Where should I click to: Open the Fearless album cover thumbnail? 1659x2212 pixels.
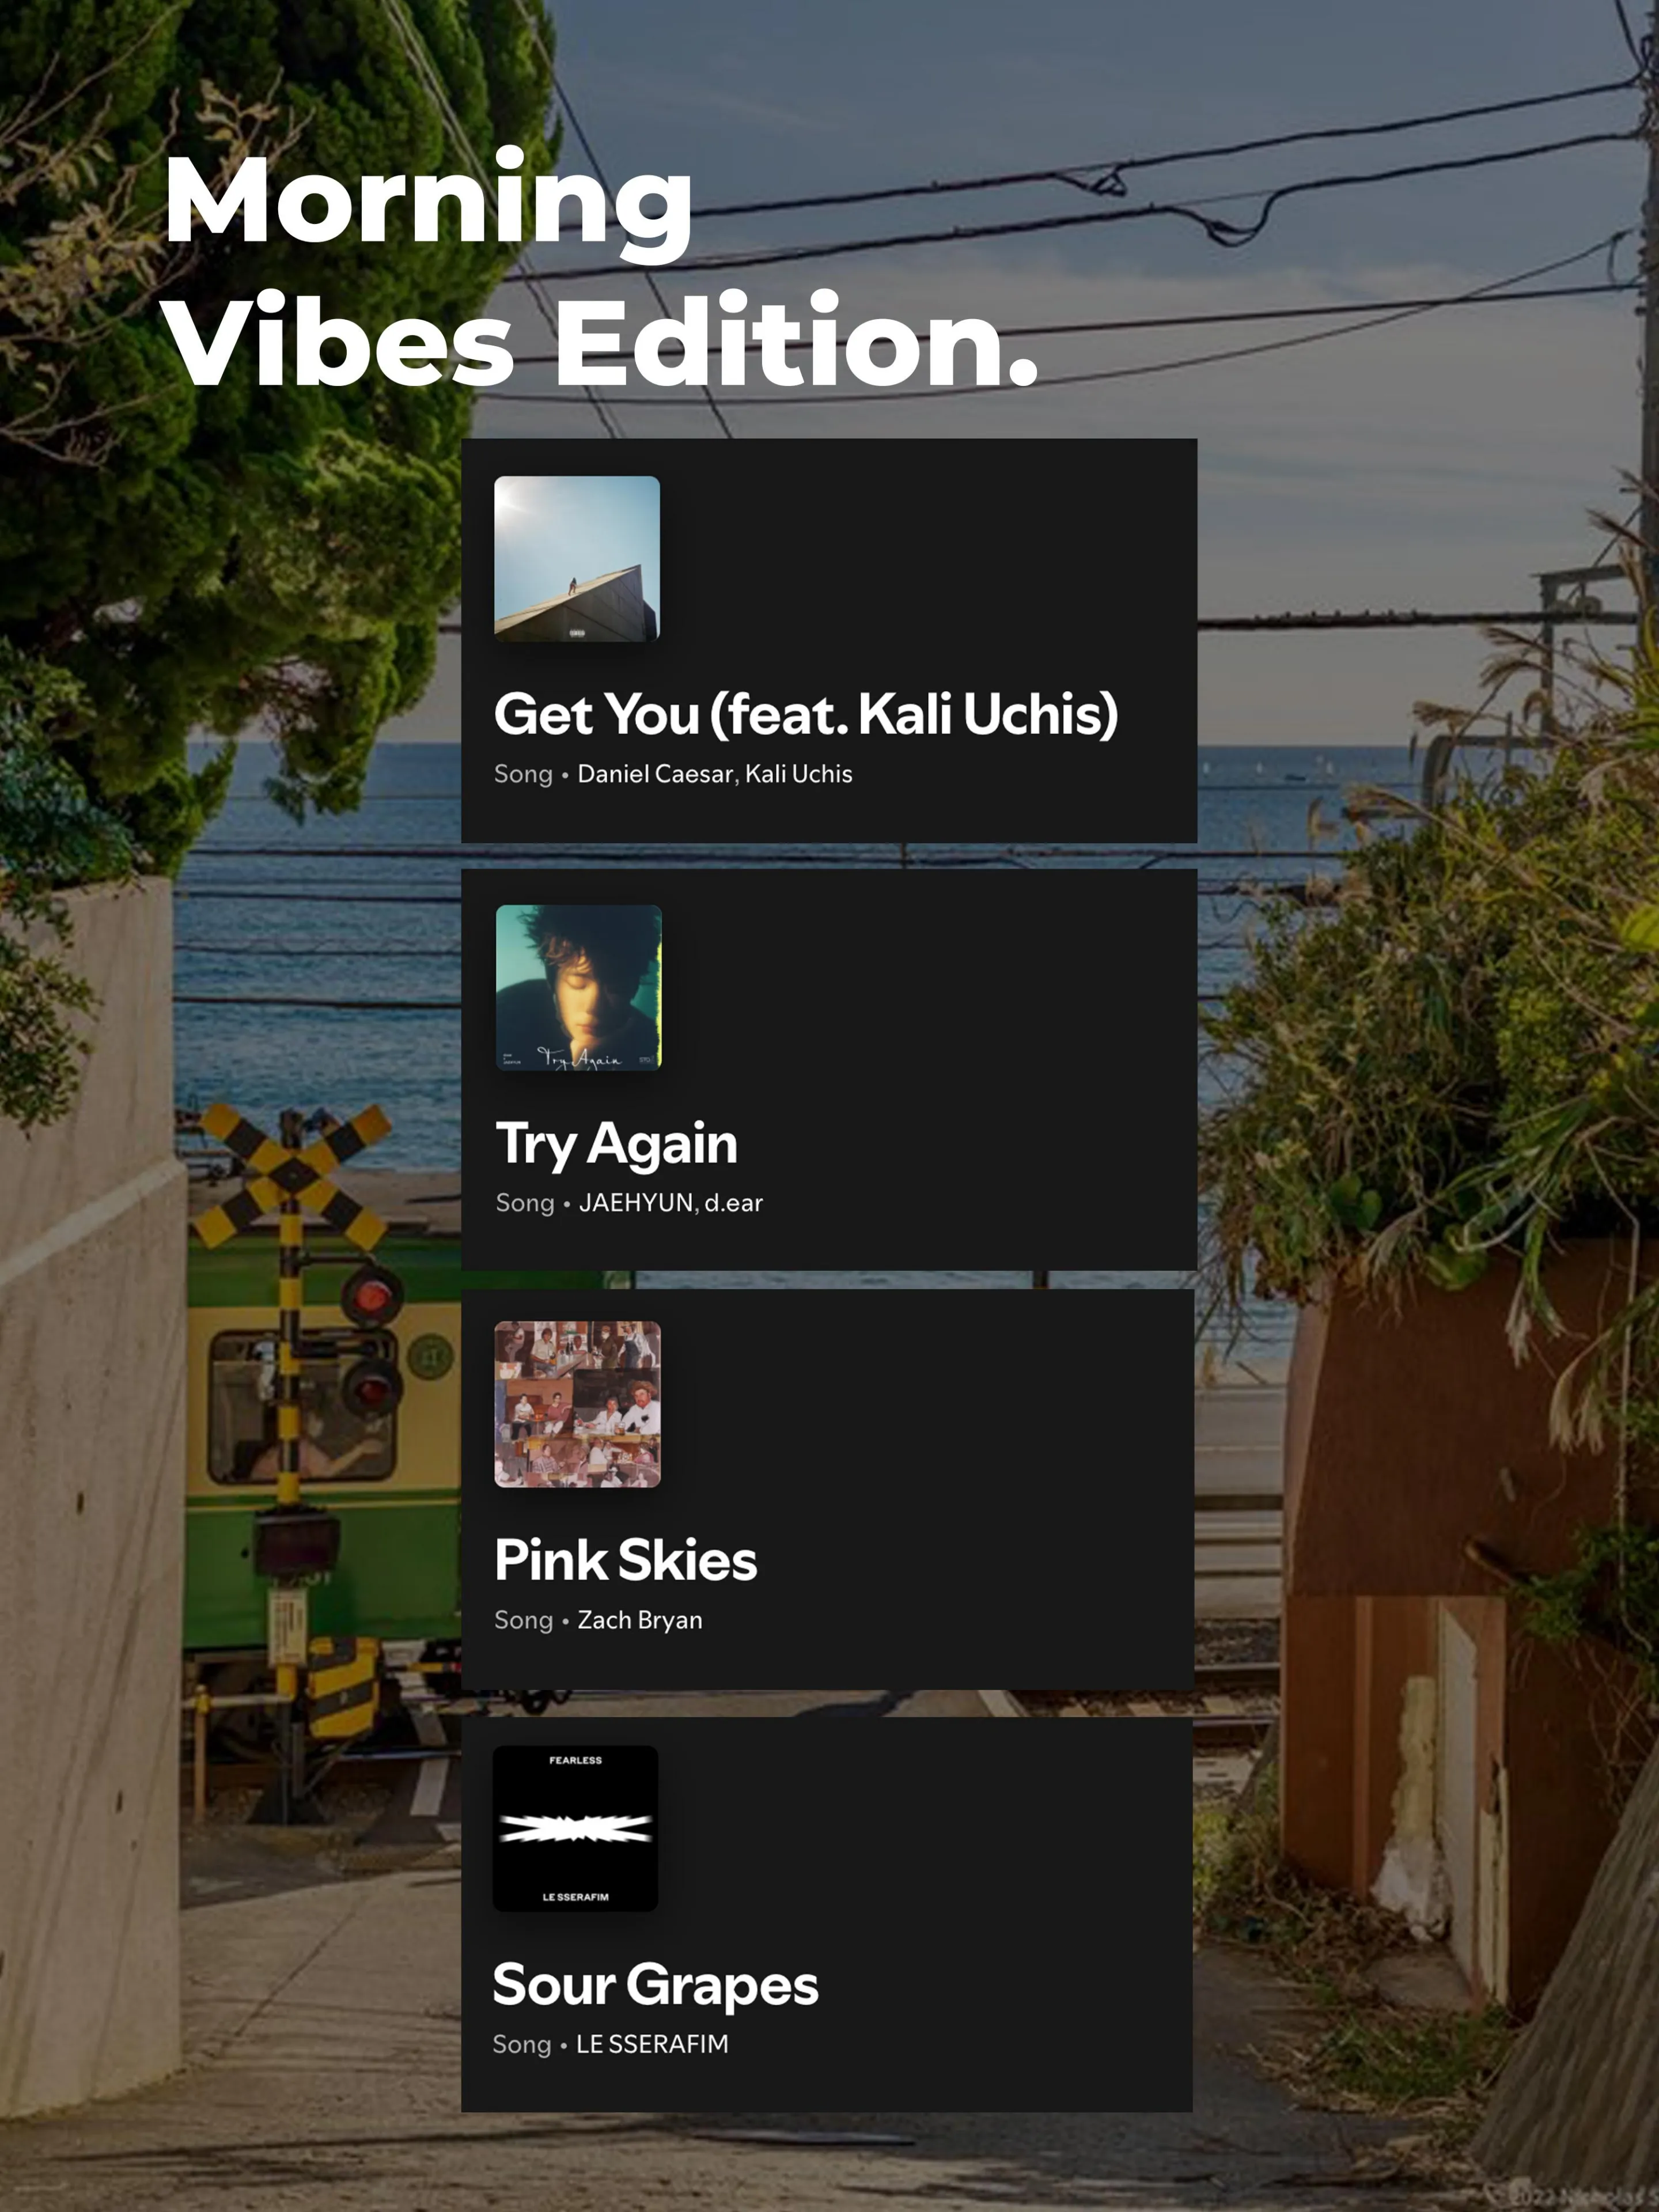point(576,1828)
